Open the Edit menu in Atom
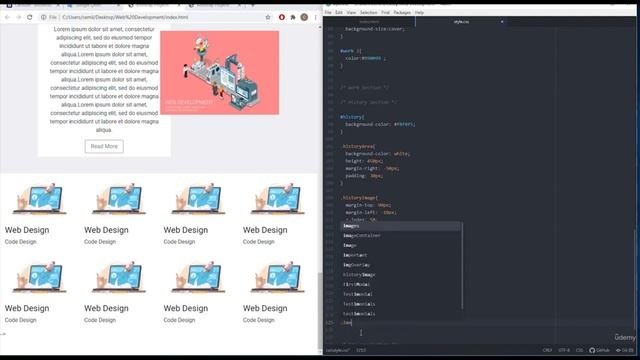640x360 pixels. point(339,13)
